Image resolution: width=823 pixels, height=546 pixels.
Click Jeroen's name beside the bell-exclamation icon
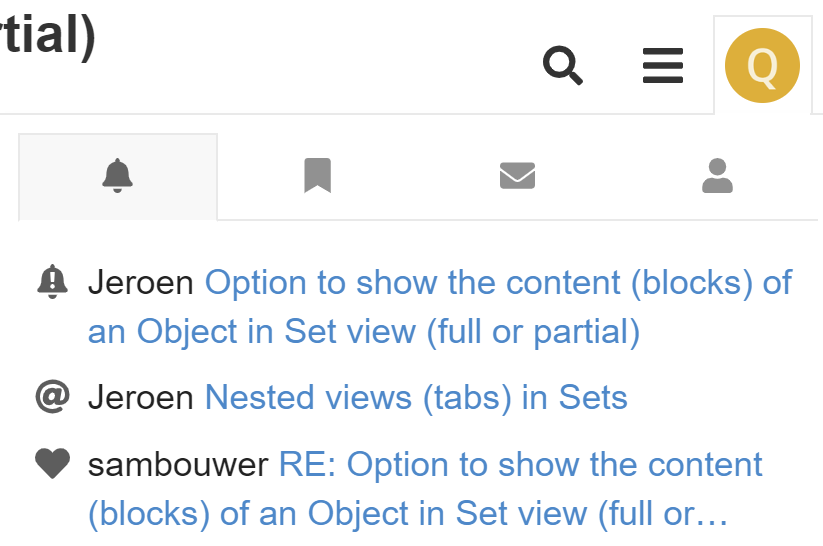141,283
